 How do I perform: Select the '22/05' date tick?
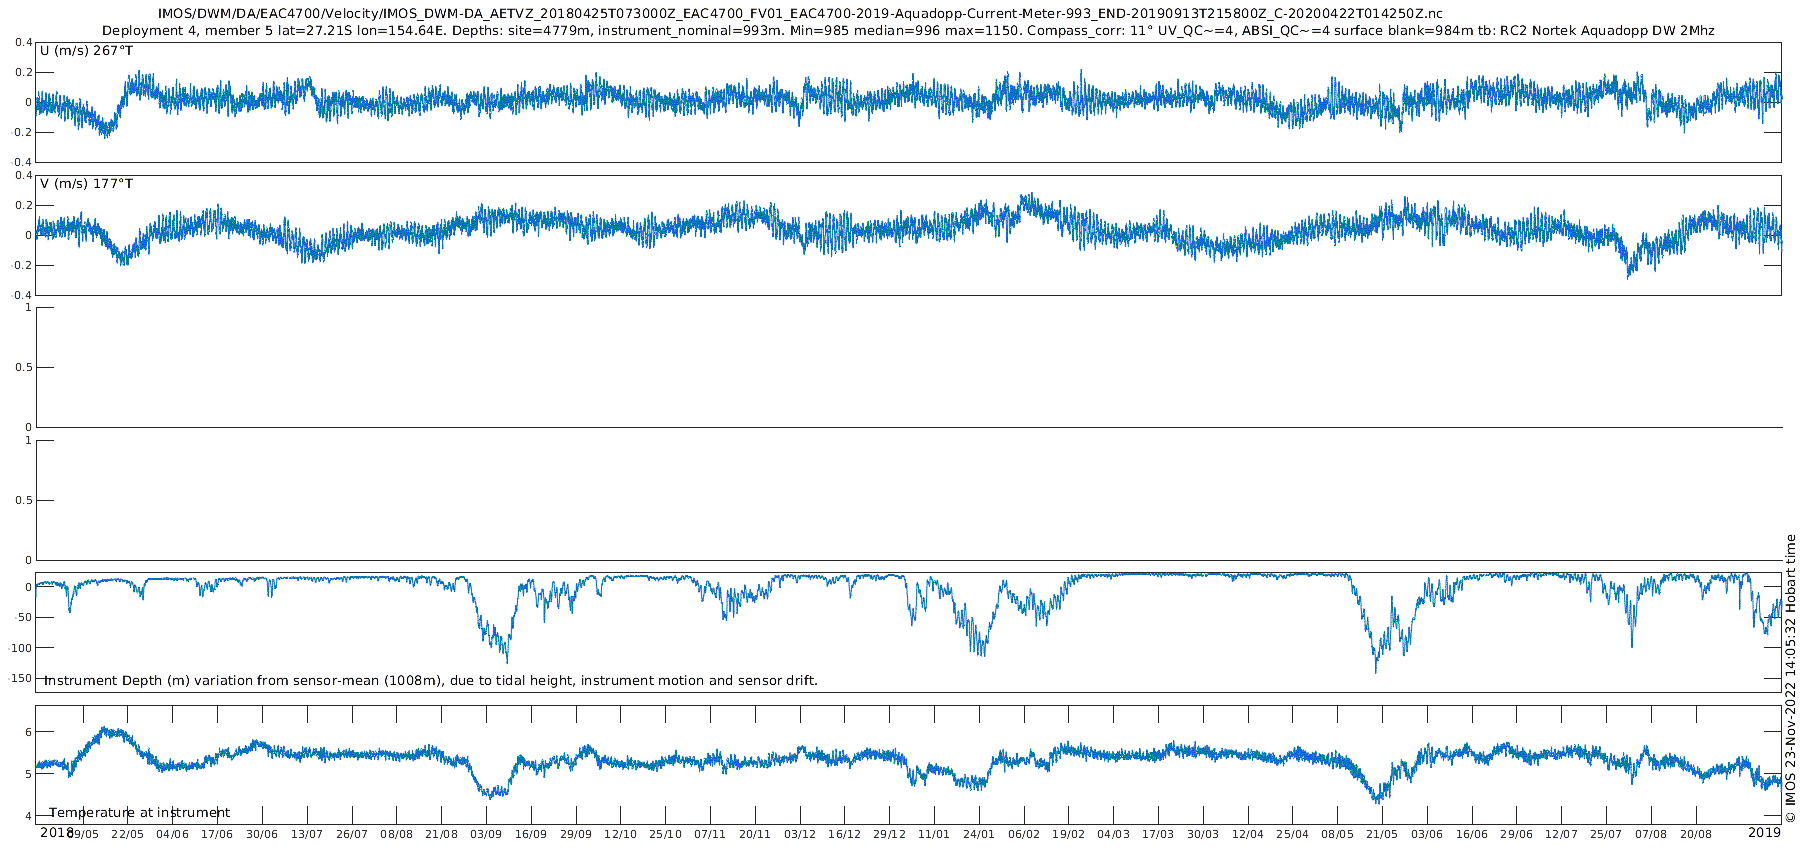[127, 834]
